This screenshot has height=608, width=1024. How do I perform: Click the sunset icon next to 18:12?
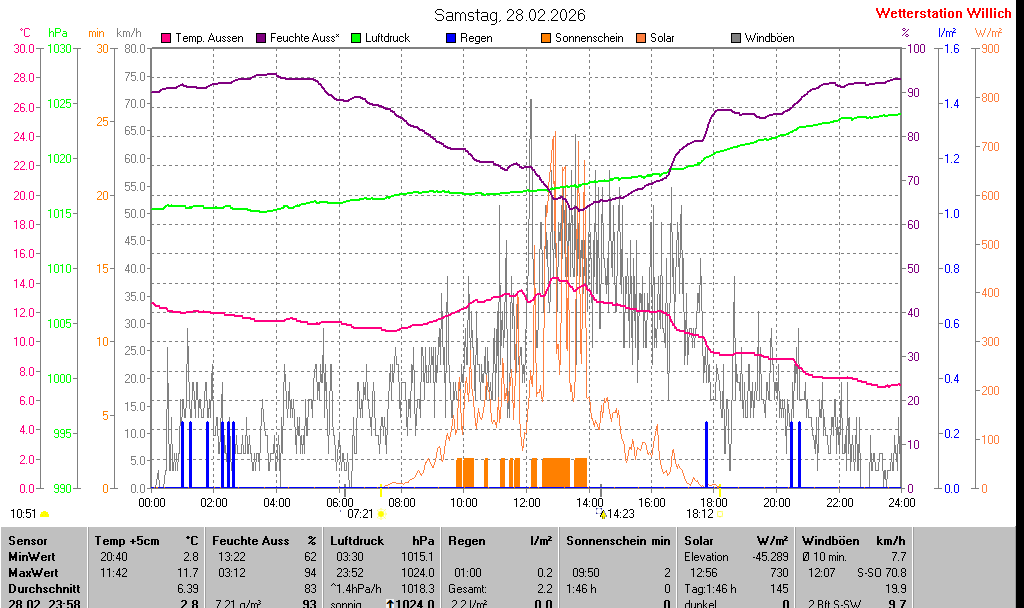tap(720, 514)
